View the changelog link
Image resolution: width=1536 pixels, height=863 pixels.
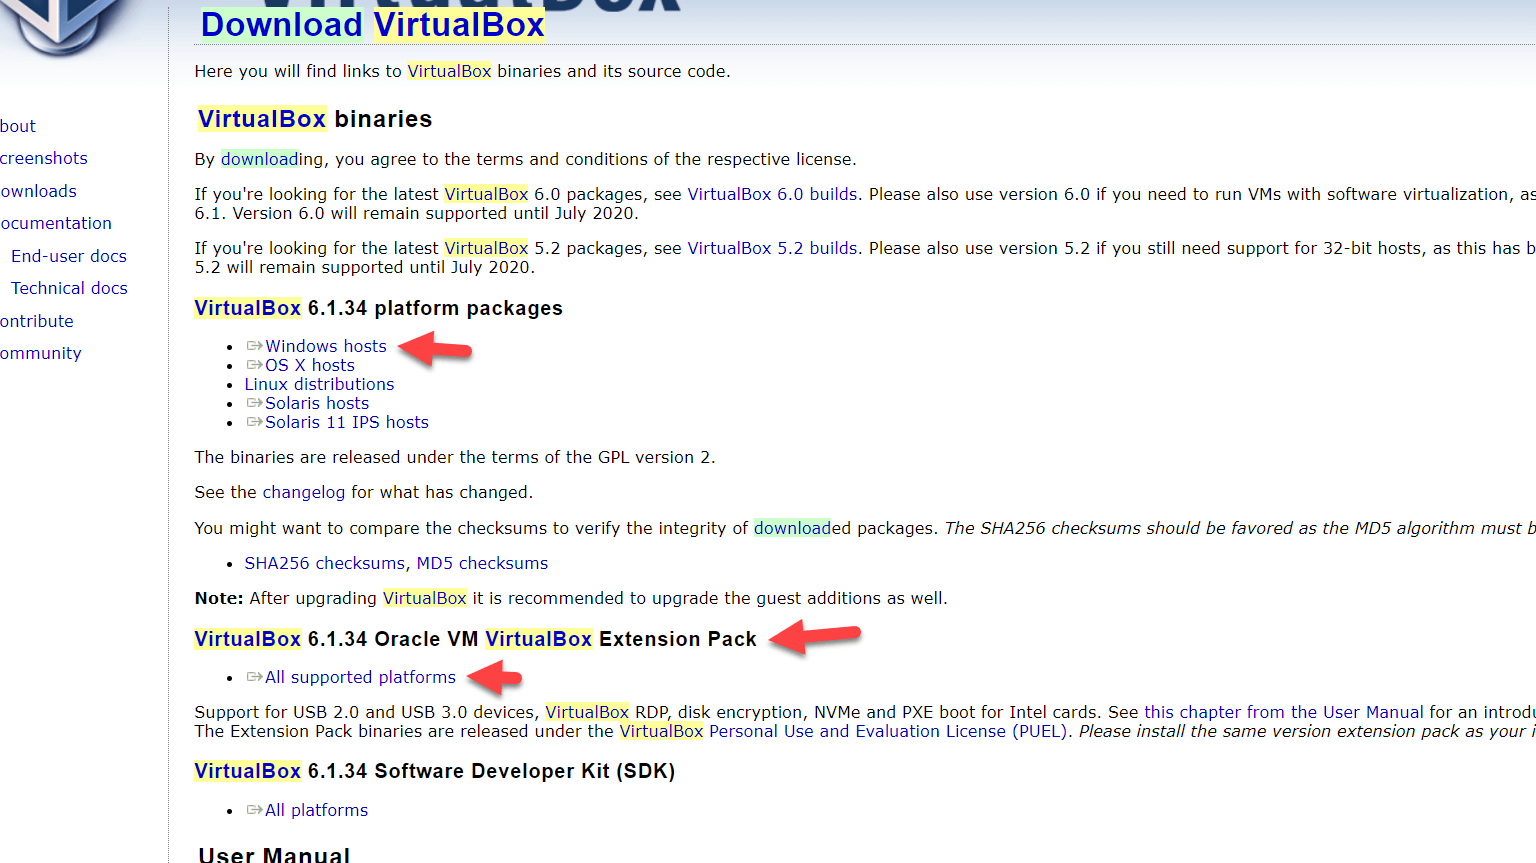303,492
